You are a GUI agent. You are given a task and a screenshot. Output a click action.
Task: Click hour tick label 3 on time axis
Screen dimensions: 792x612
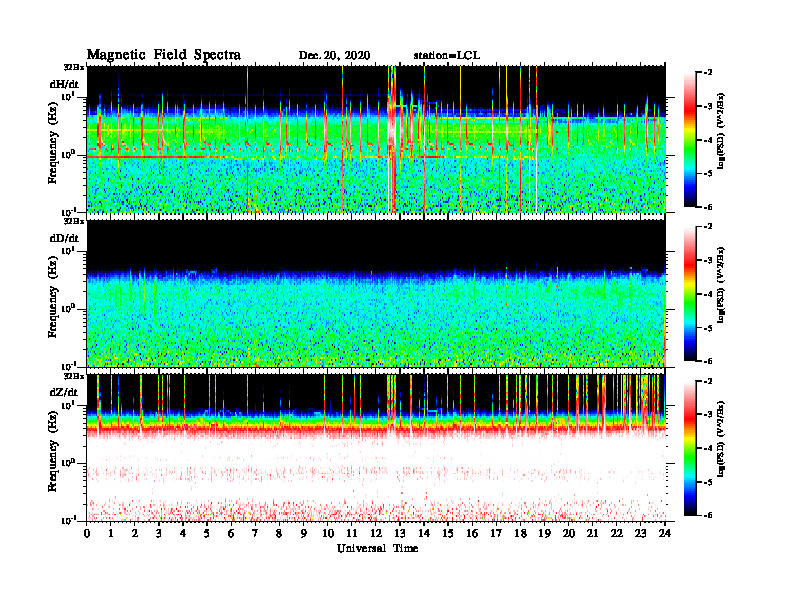159,533
